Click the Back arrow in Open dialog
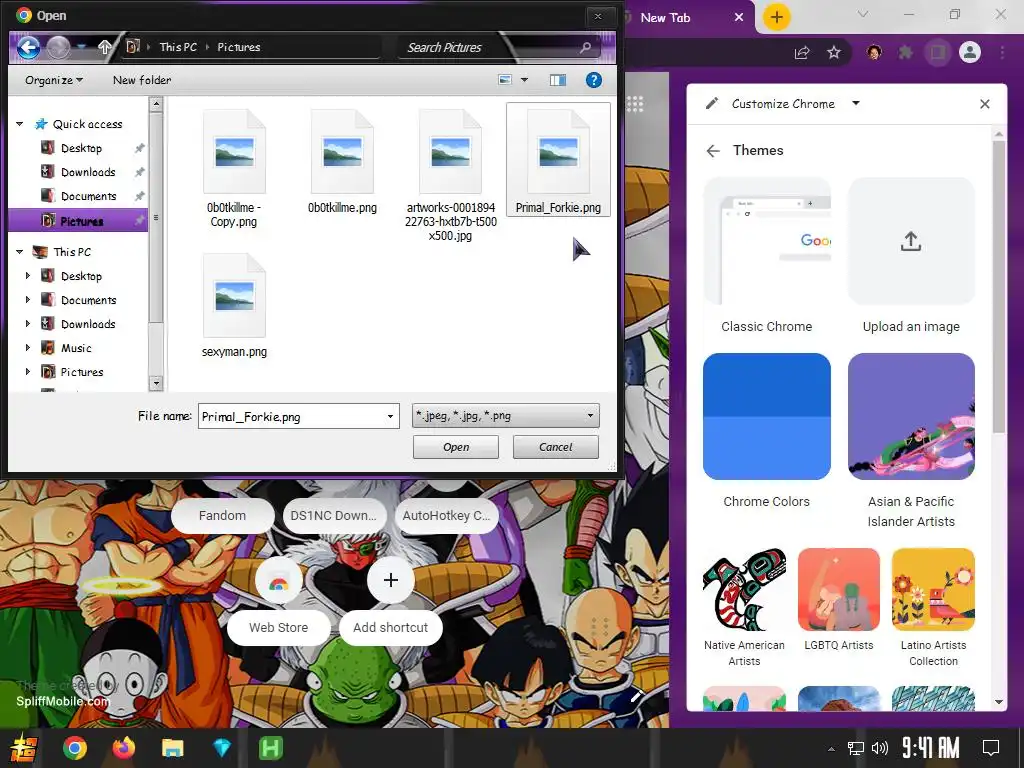The image size is (1024, 768). coord(28,47)
